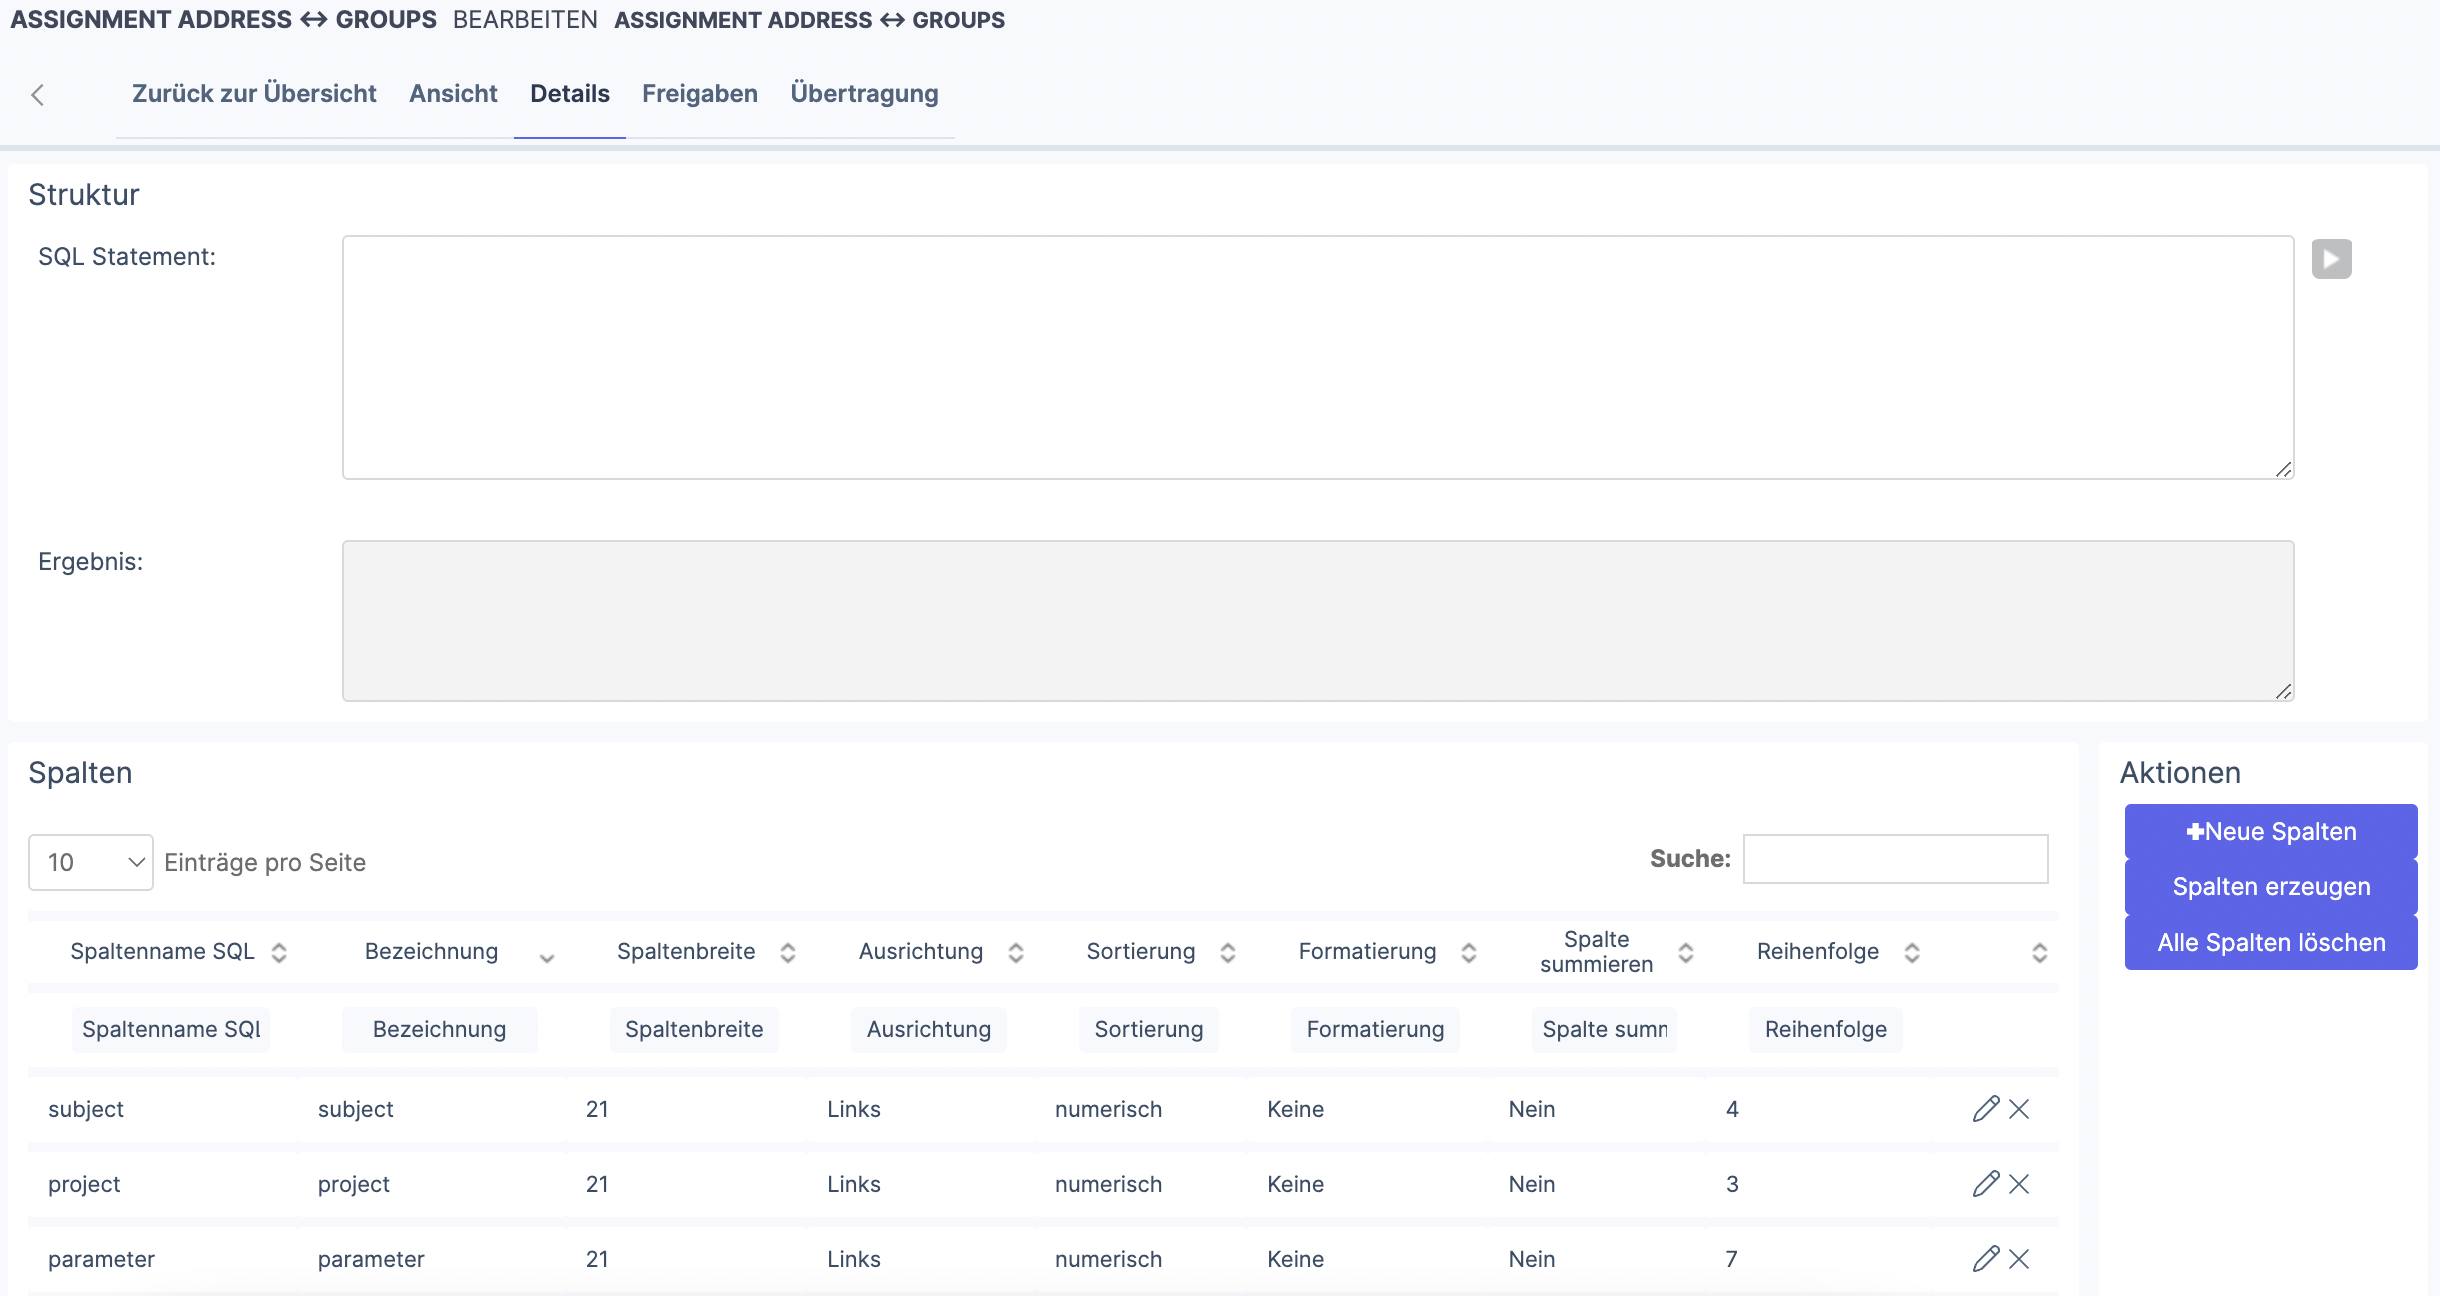
Task: Open the Übertragung tab
Action: (x=864, y=94)
